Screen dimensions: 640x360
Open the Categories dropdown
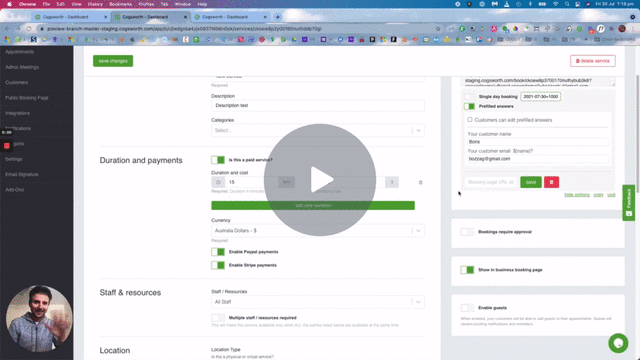coord(318,131)
